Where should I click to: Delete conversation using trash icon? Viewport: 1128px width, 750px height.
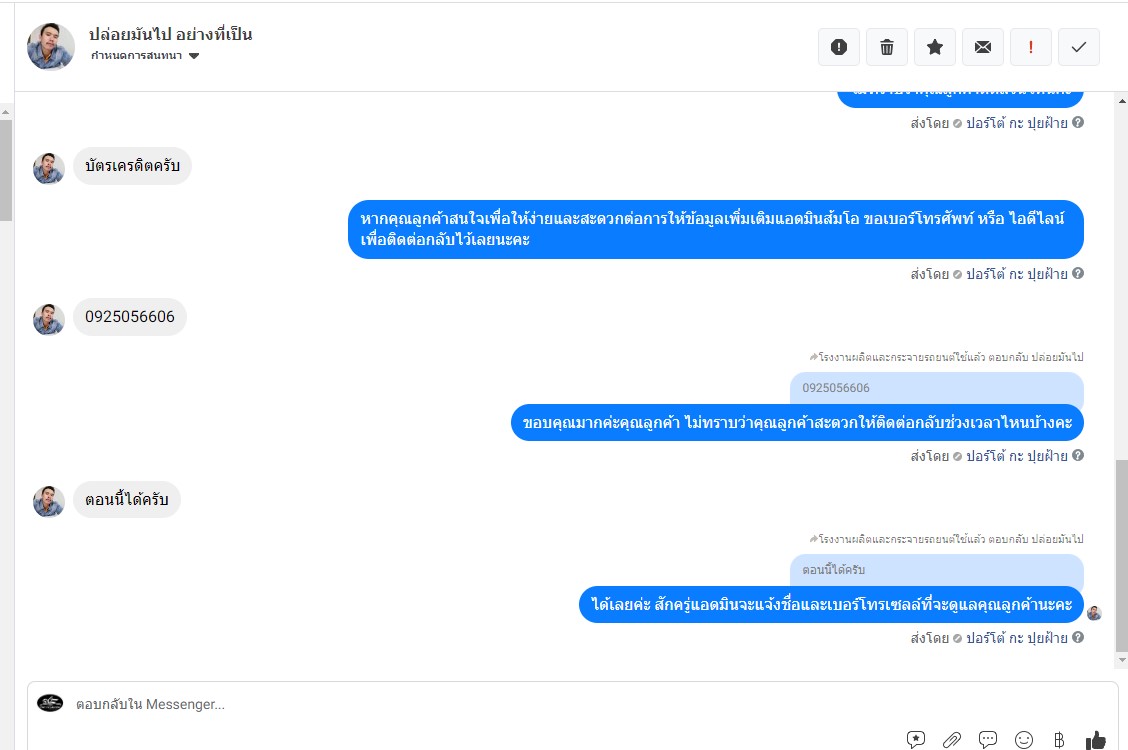[887, 47]
